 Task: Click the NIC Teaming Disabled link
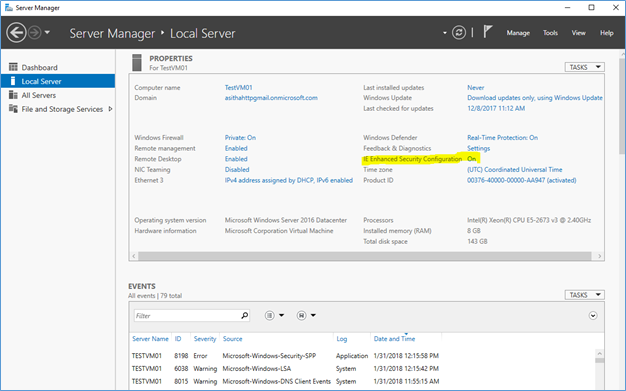pyautogui.click(x=237, y=169)
